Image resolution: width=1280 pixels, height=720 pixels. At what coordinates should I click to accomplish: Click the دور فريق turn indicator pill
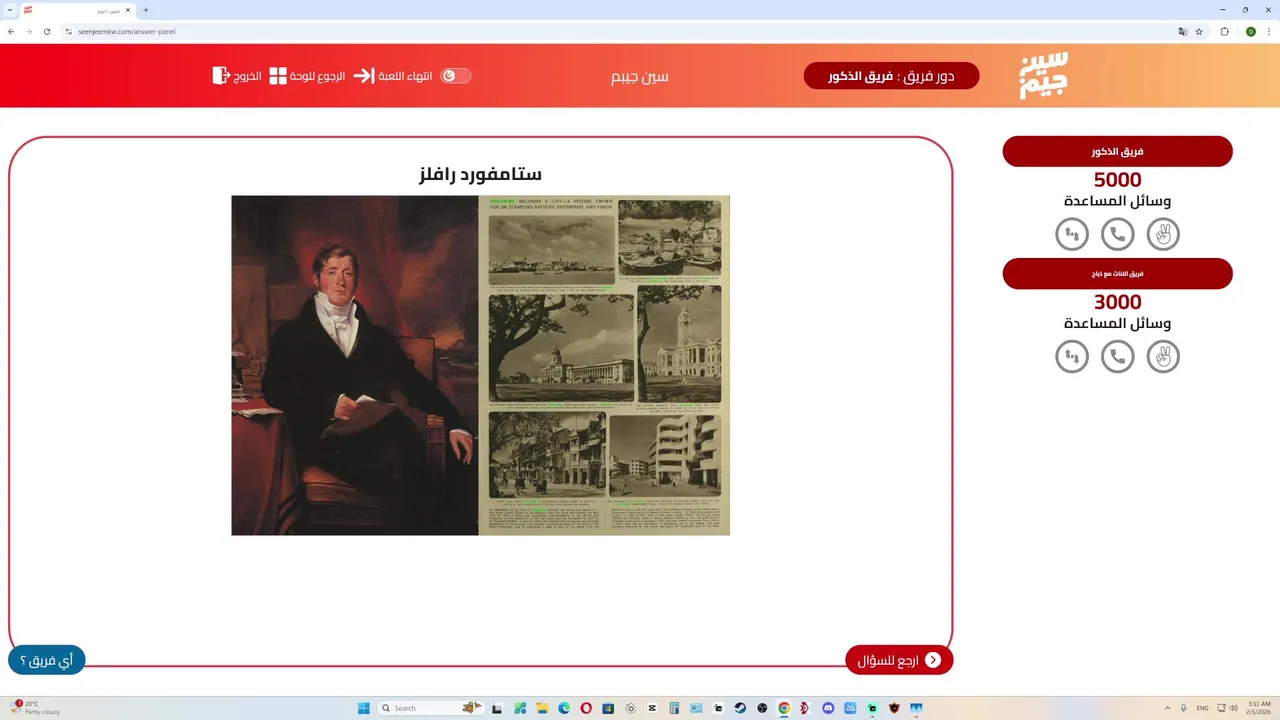tap(891, 76)
